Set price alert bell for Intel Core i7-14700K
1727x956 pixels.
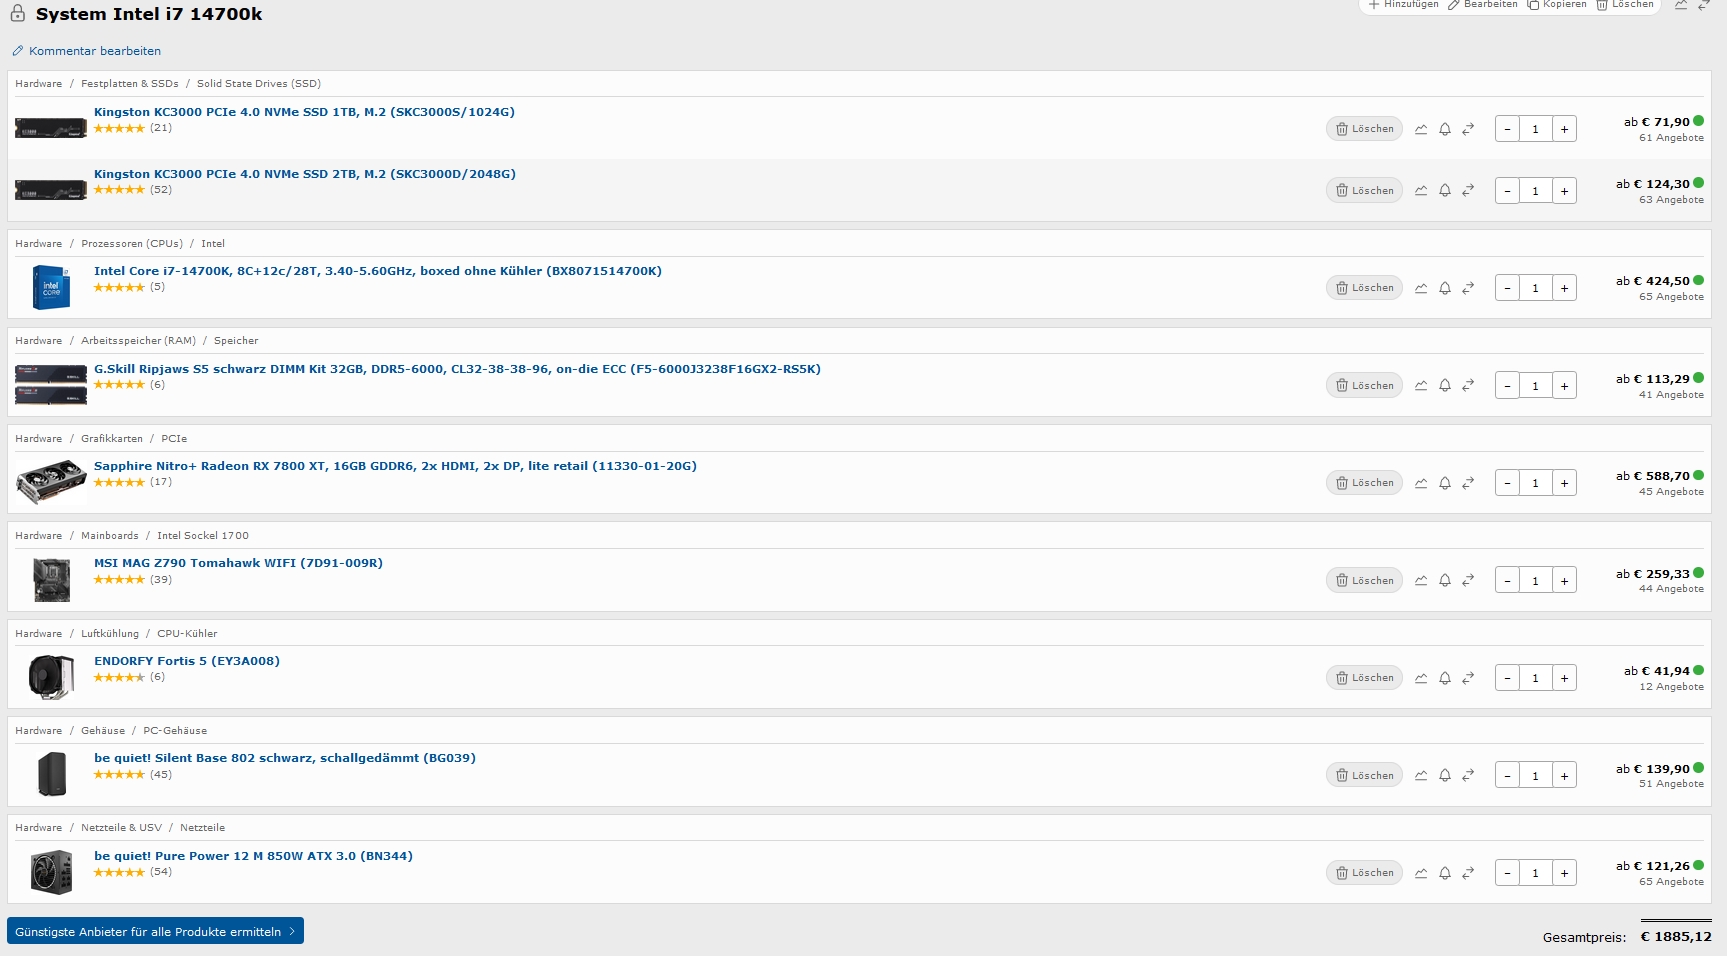point(1445,288)
